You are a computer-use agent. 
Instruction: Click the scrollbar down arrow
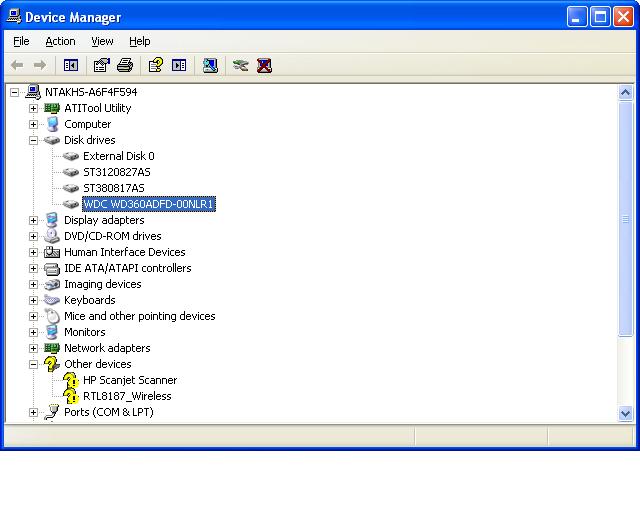(625, 413)
